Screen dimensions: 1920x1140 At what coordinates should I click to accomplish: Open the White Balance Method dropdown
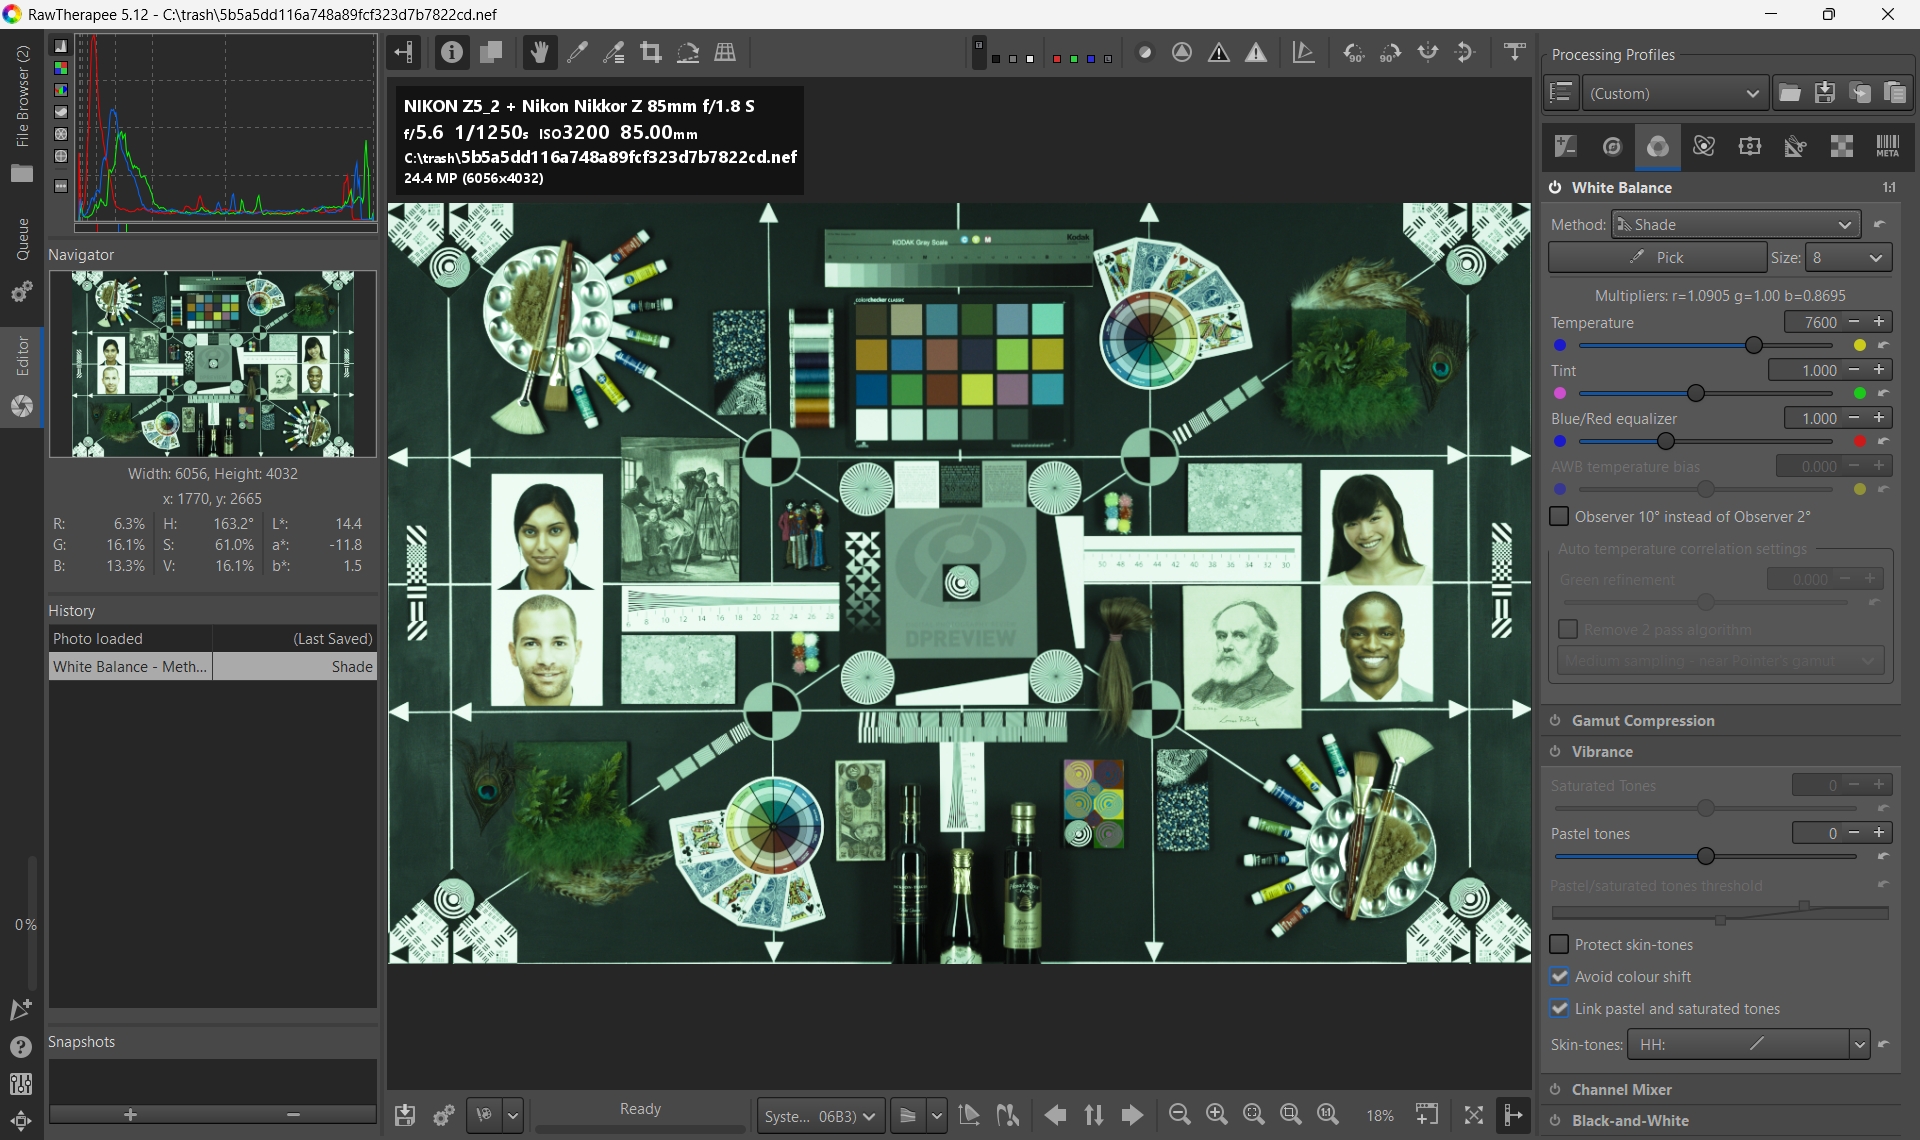pos(1736,225)
